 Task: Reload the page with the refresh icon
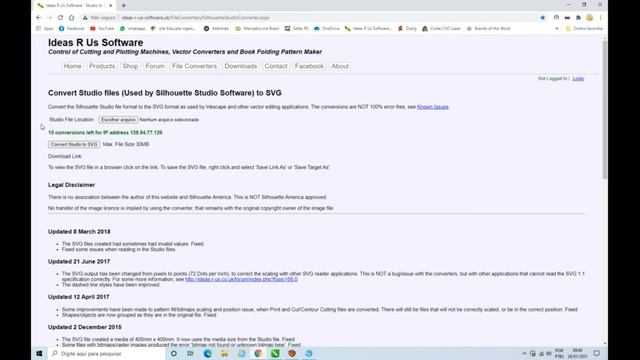pos(60,18)
